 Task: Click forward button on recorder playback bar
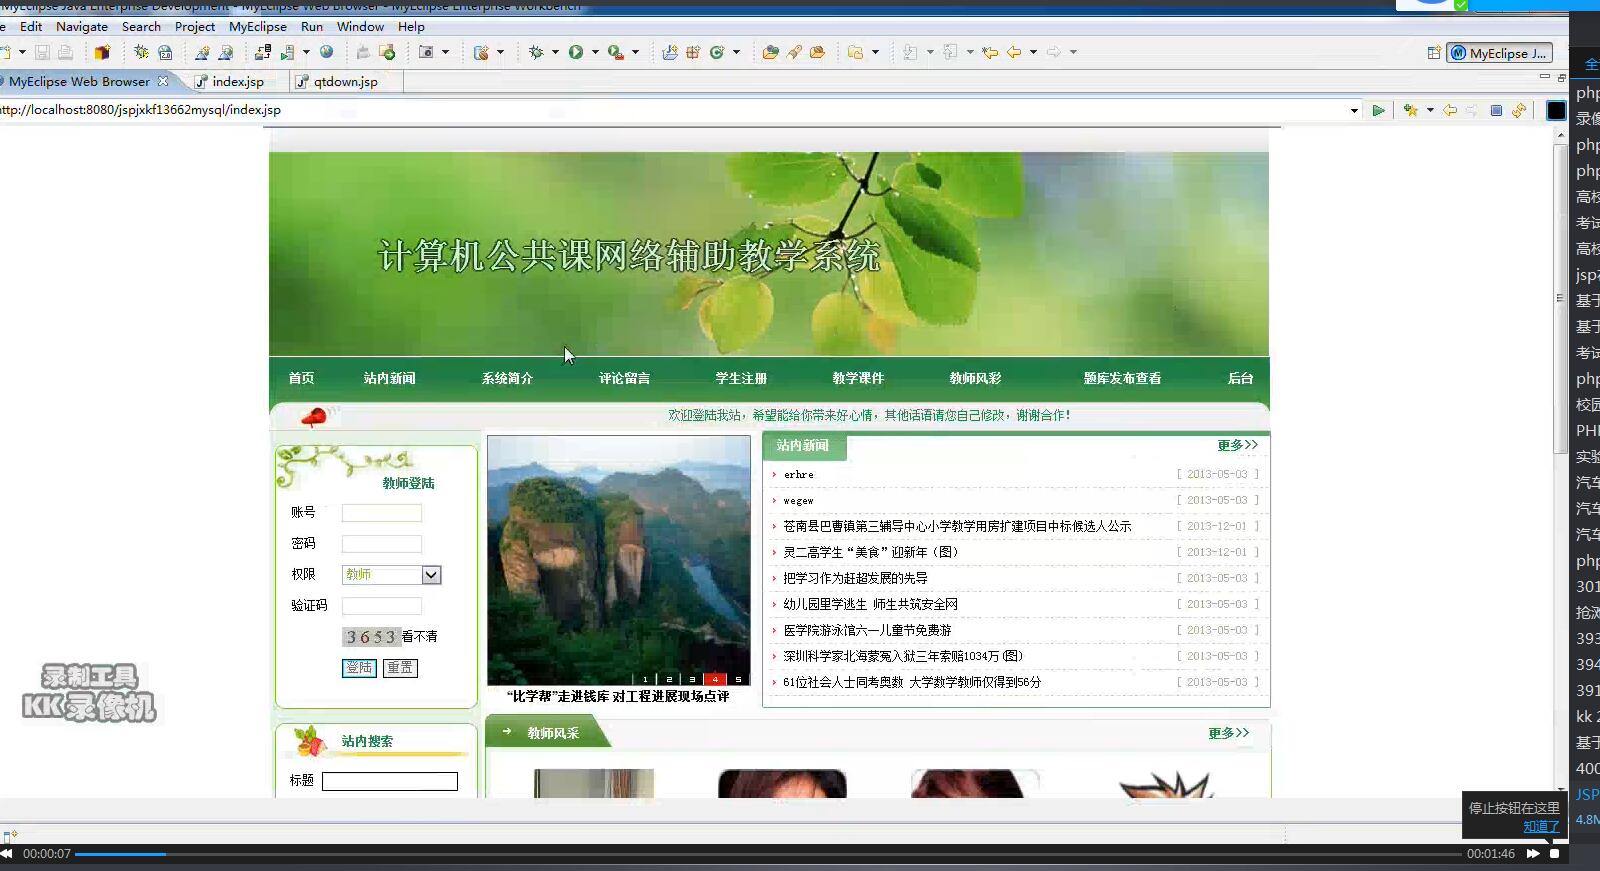pyautogui.click(x=1533, y=854)
